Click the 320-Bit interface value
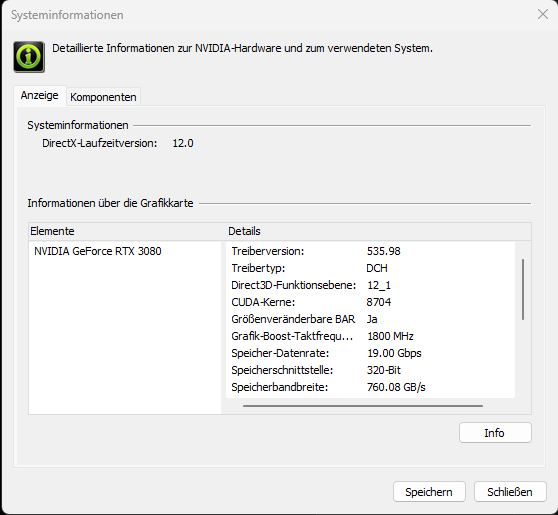Image resolution: width=558 pixels, height=515 pixels. [x=384, y=370]
